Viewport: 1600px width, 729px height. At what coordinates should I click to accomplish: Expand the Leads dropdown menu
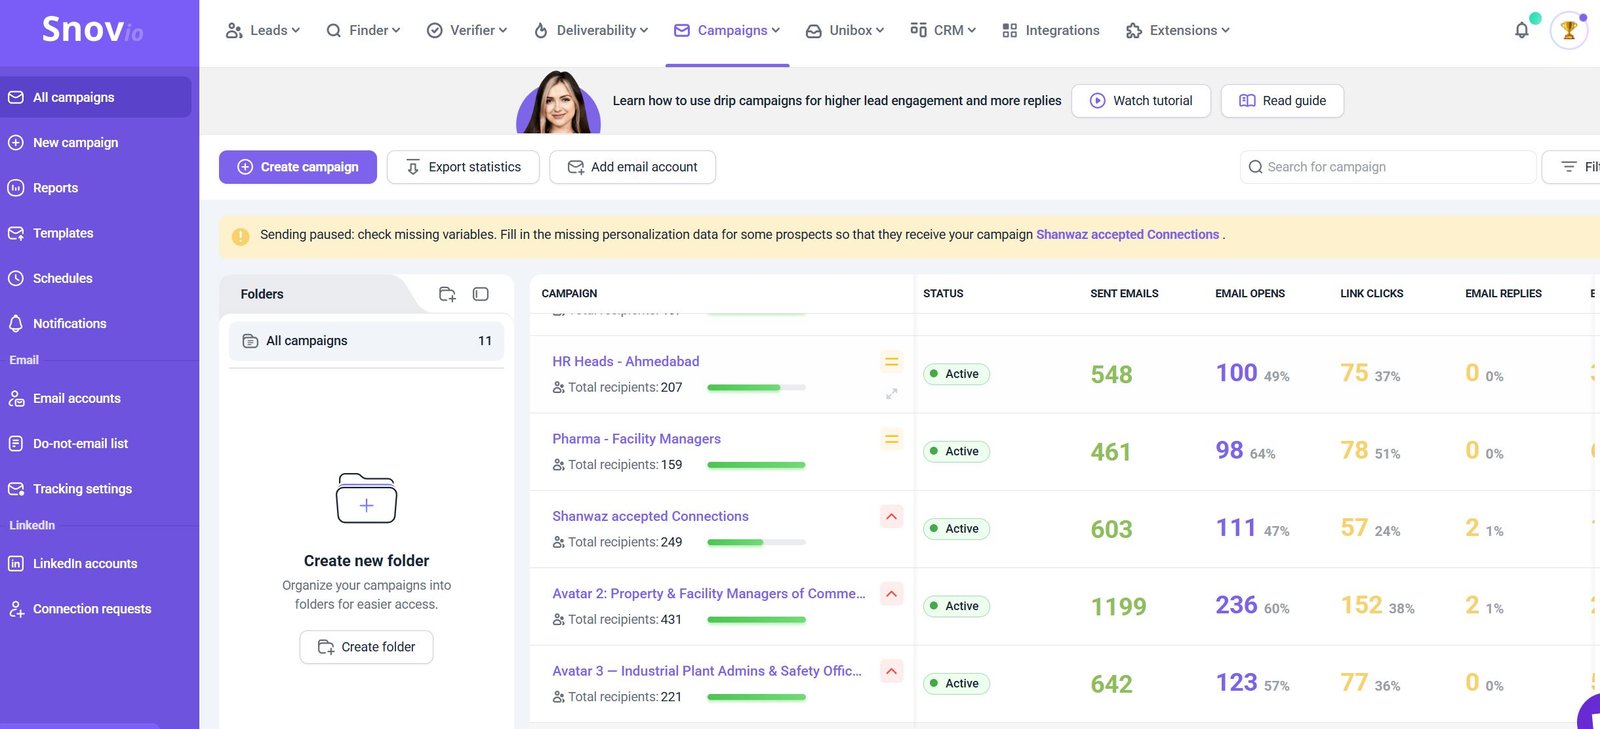tap(263, 30)
